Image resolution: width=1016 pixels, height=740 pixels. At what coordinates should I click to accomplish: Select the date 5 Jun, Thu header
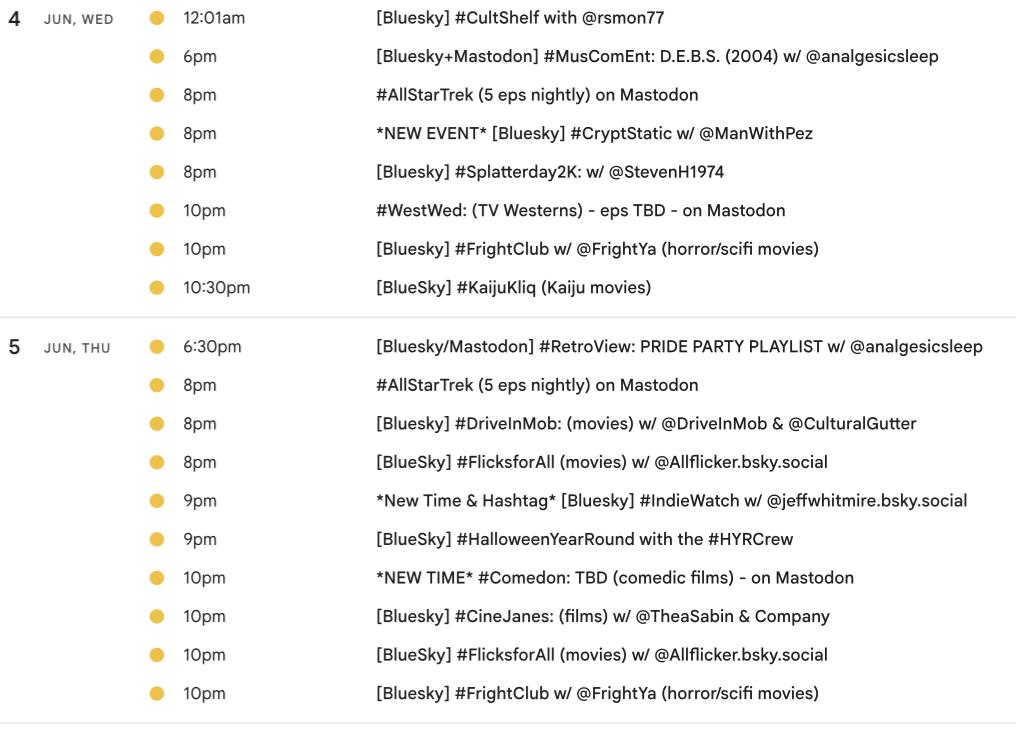pos(60,347)
